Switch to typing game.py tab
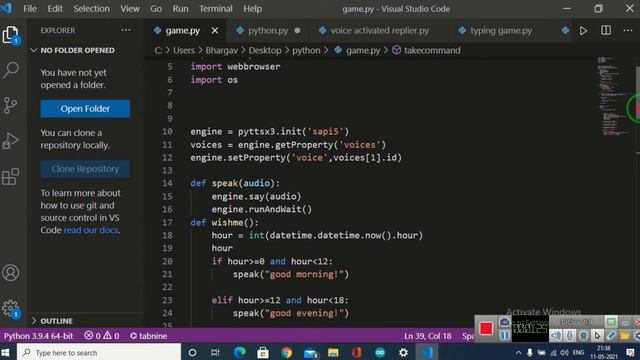640x360 pixels. pos(501,31)
